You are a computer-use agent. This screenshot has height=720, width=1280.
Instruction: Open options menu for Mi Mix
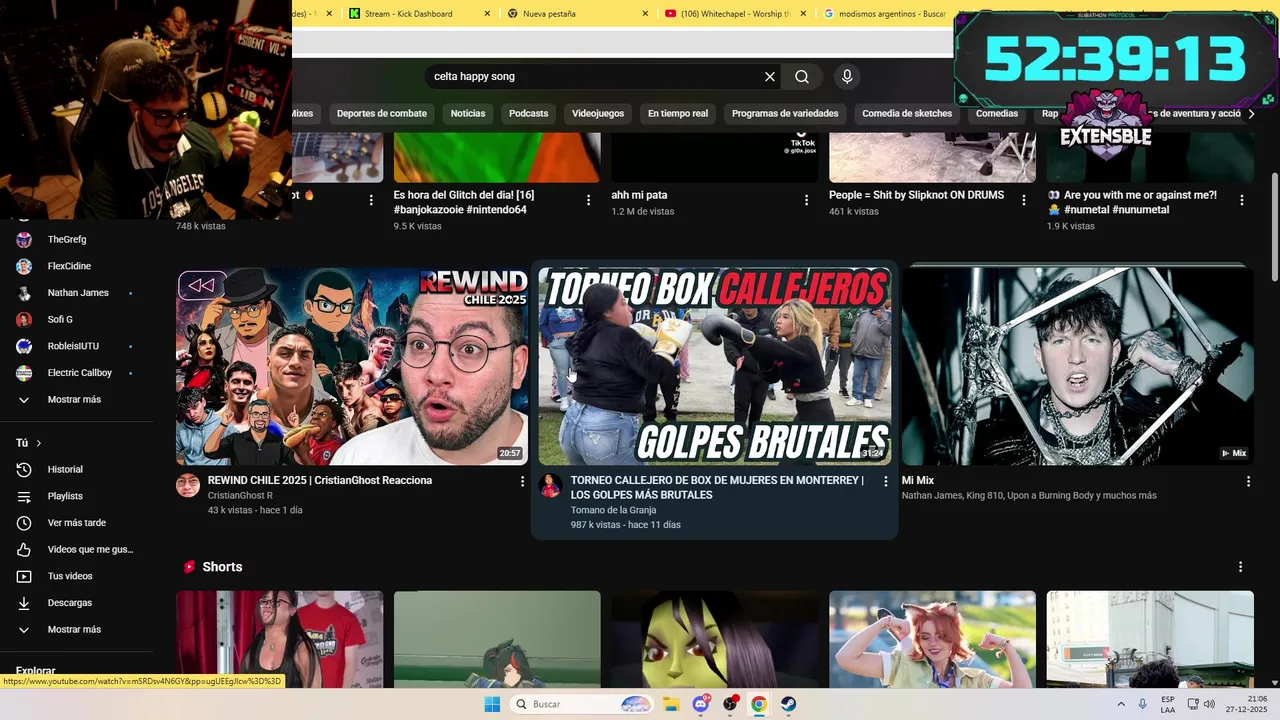pyautogui.click(x=1248, y=481)
